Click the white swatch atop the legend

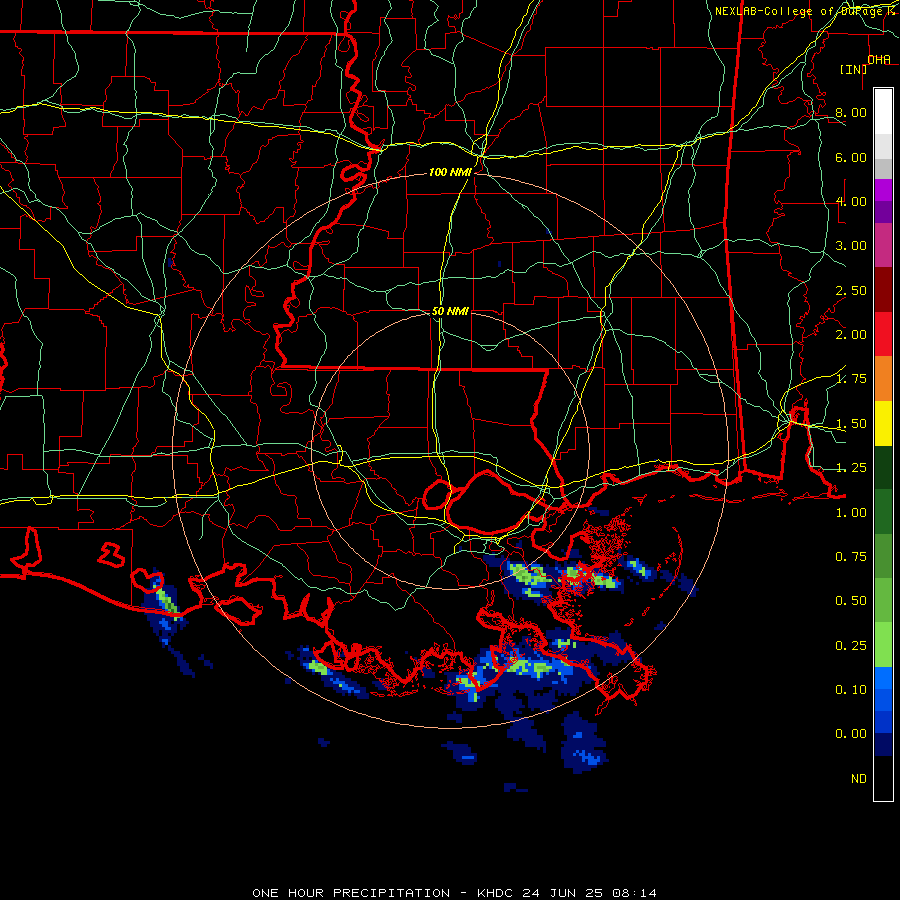(883, 111)
